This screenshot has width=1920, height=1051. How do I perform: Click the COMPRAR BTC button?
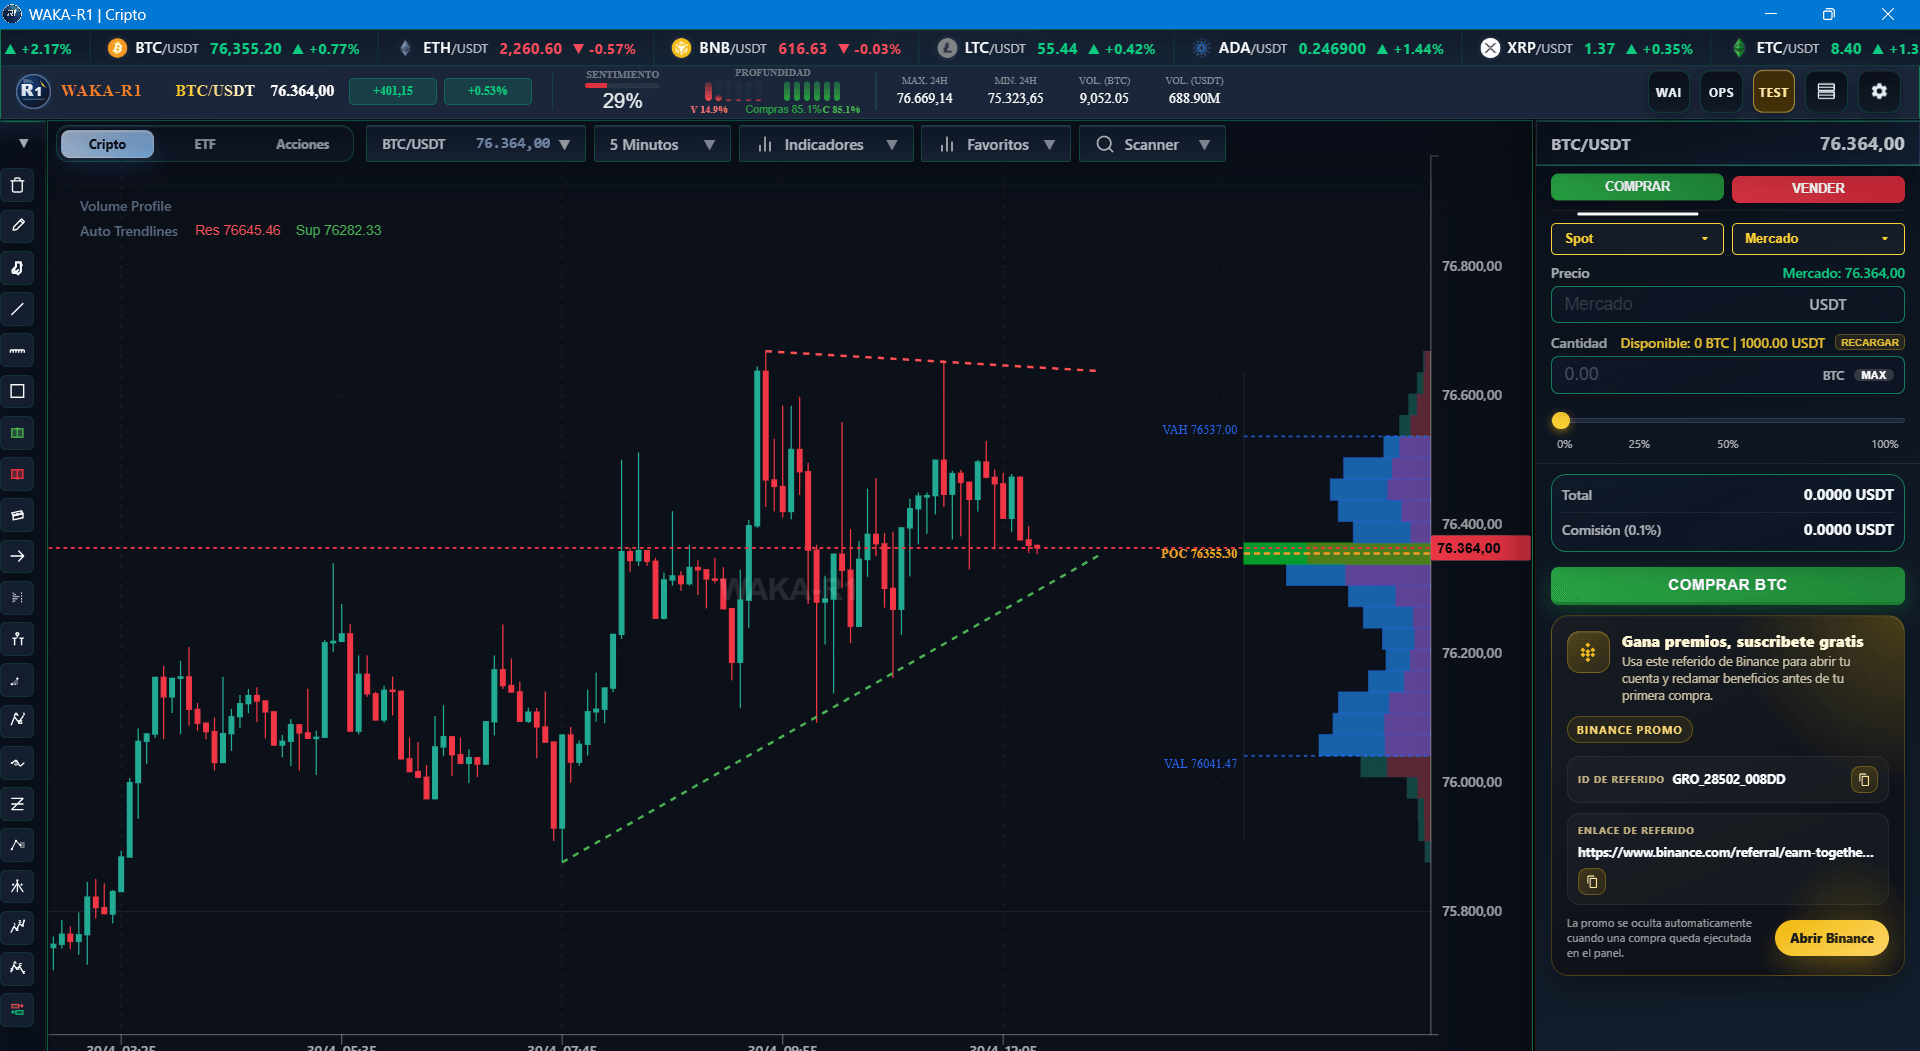[1727, 585]
